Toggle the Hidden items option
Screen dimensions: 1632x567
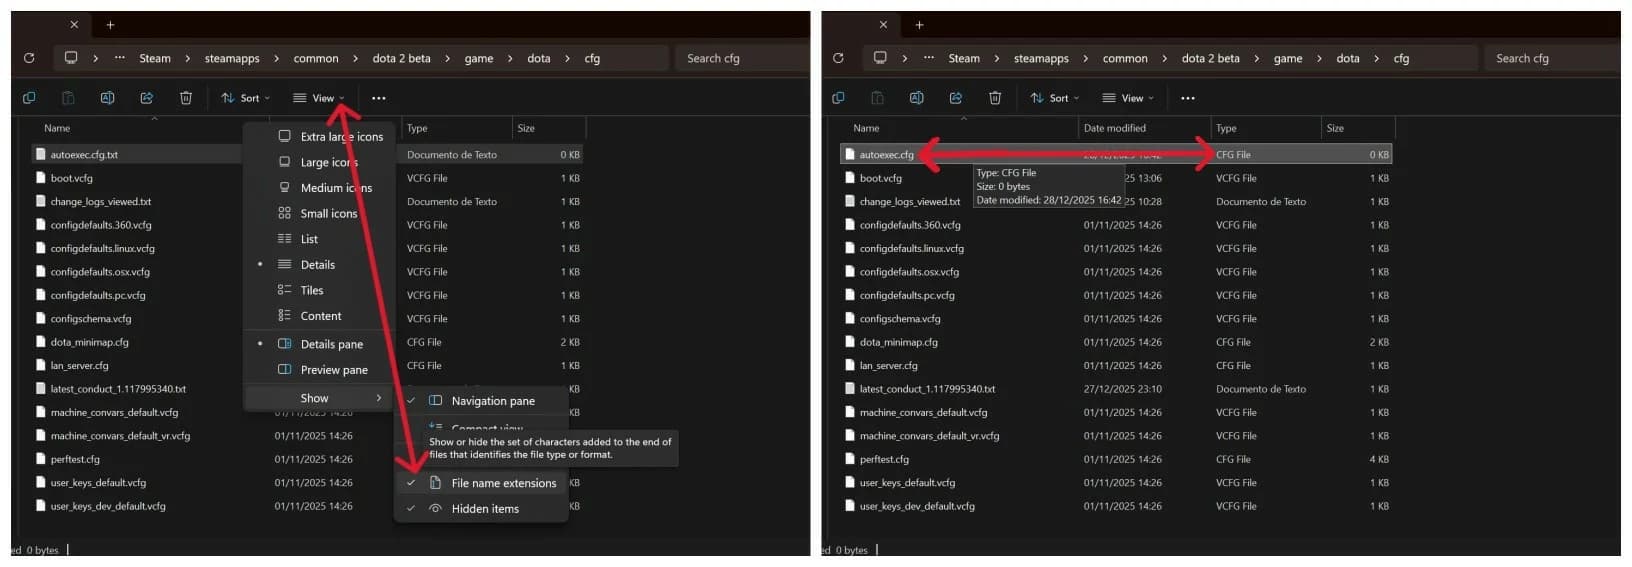tap(485, 509)
